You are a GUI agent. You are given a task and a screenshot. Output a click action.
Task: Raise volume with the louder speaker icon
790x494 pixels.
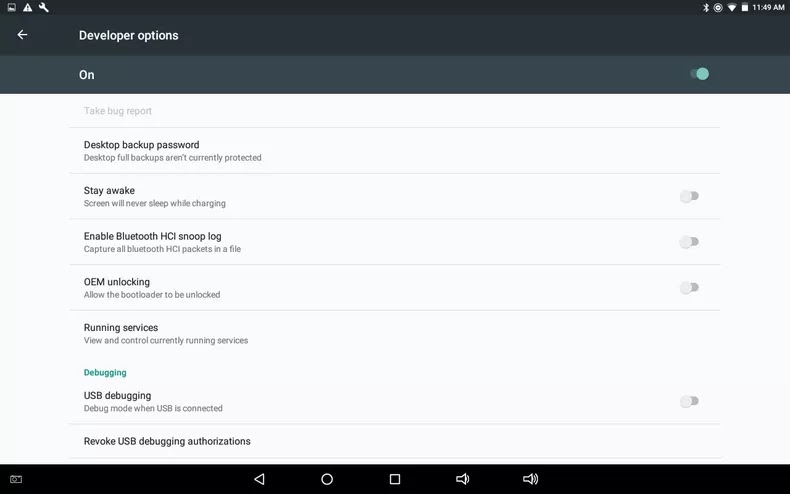(531, 479)
